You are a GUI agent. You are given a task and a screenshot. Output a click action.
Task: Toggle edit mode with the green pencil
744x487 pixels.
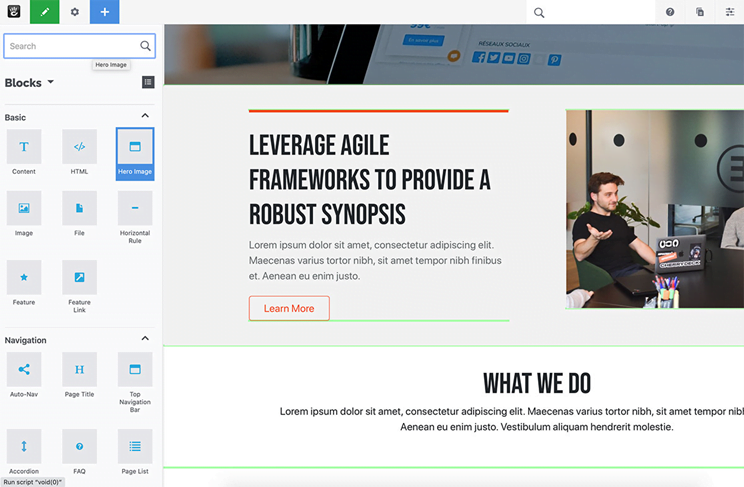click(45, 12)
